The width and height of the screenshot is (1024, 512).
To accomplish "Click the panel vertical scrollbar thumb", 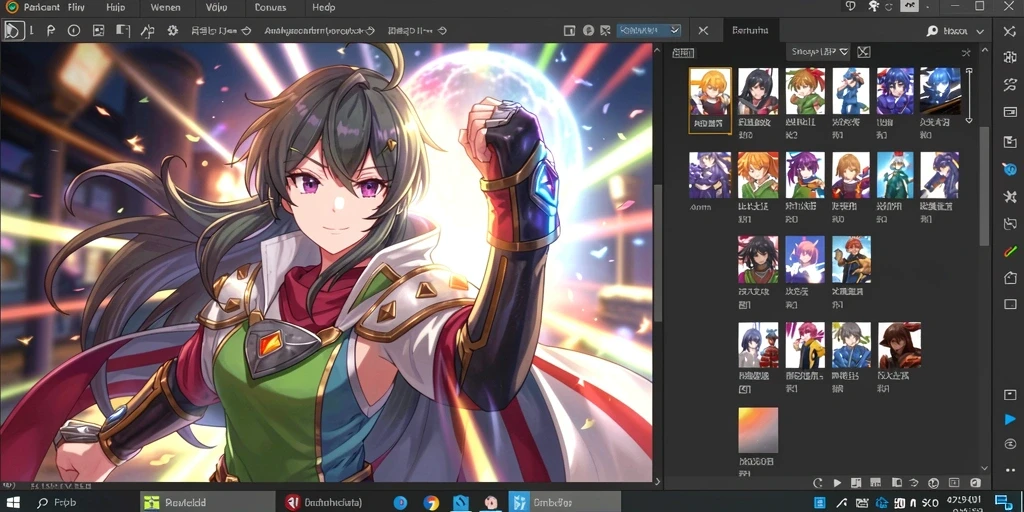I will pos(985,186).
